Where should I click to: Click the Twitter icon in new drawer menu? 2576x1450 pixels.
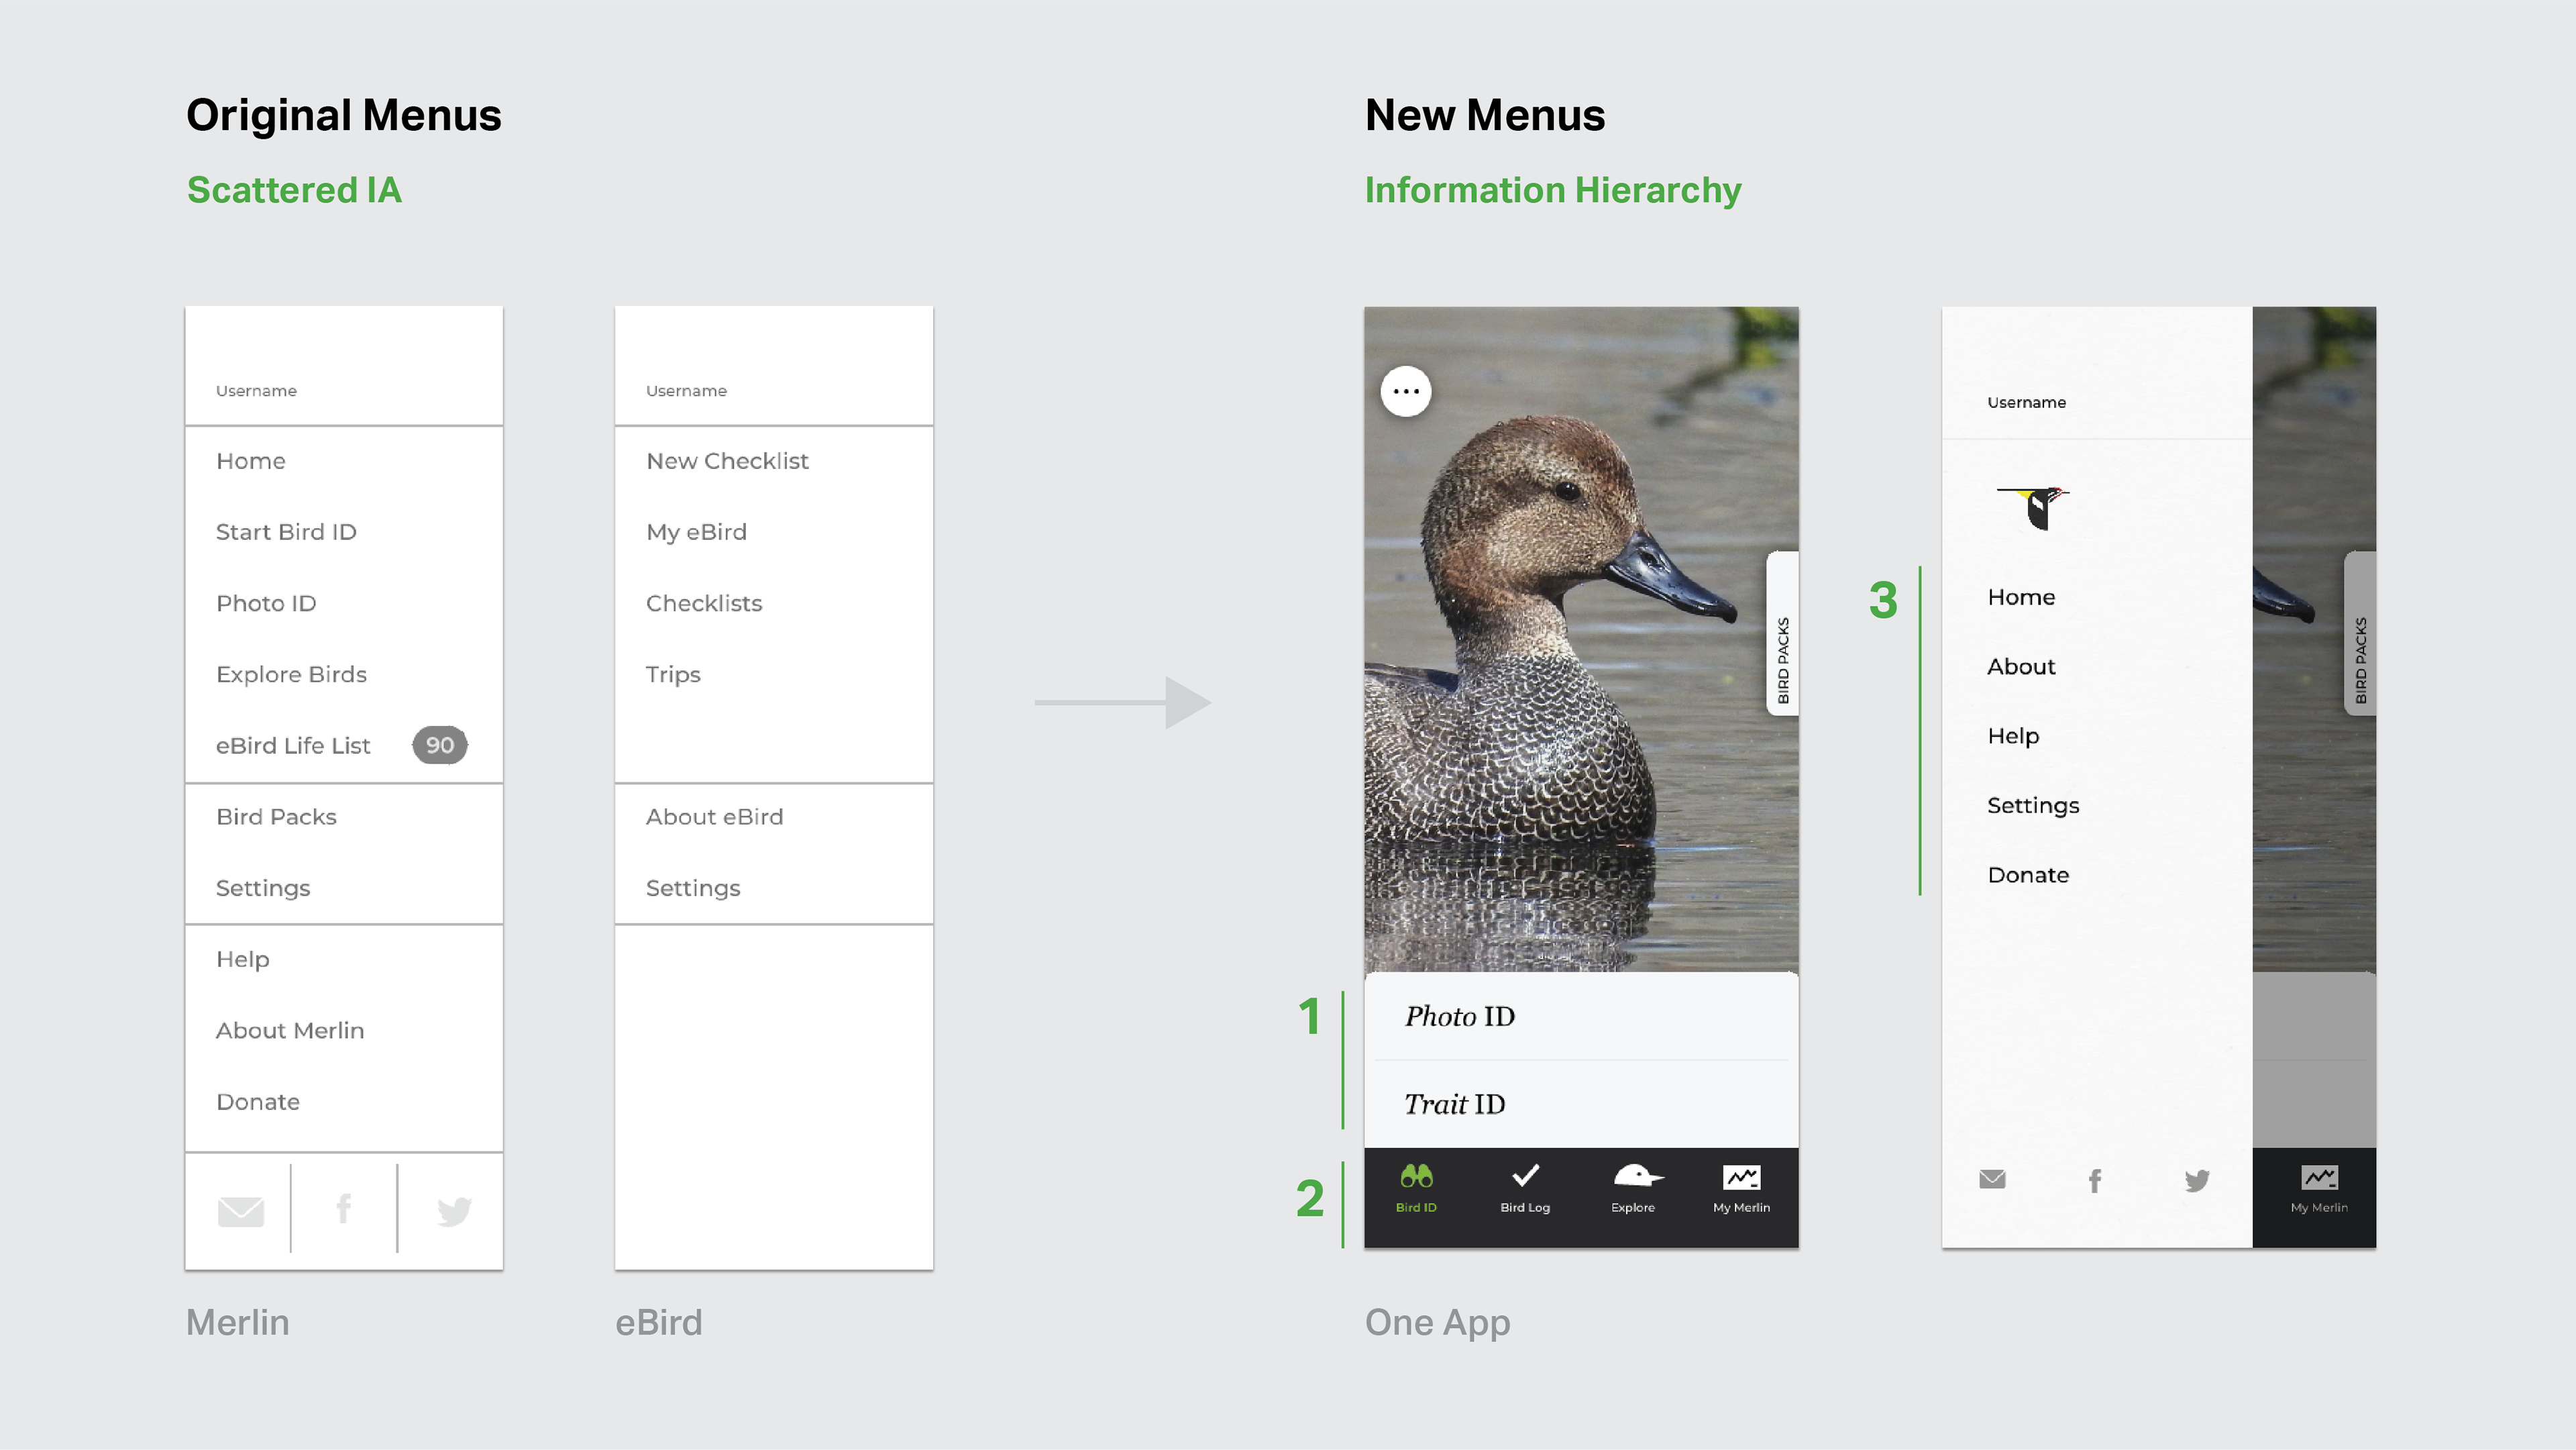pyautogui.click(x=2197, y=1181)
